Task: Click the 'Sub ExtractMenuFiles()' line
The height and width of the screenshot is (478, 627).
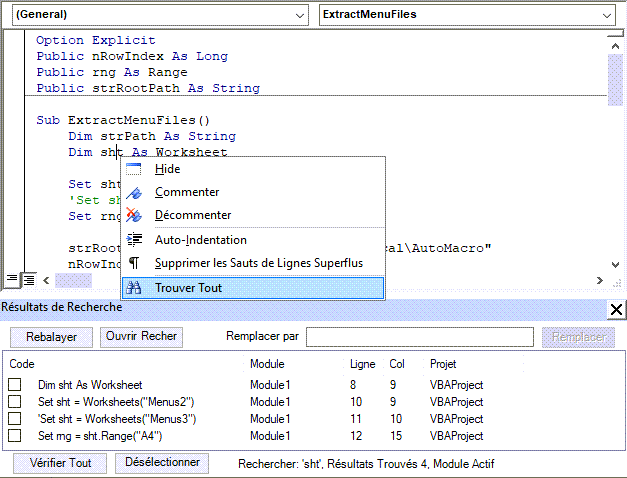Action: coord(123,120)
